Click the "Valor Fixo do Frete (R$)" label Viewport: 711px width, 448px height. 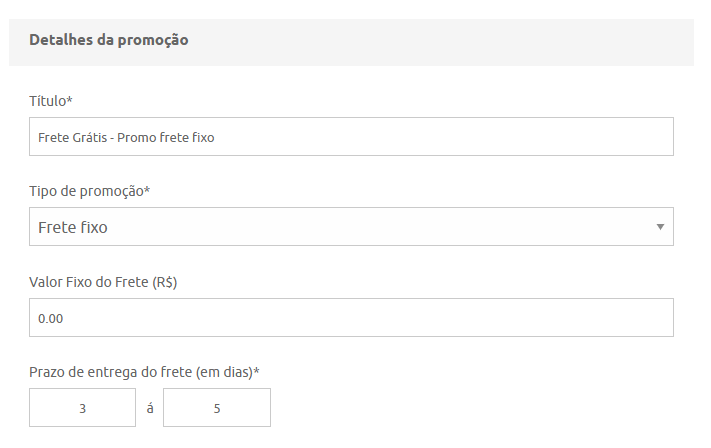click(103, 282)
